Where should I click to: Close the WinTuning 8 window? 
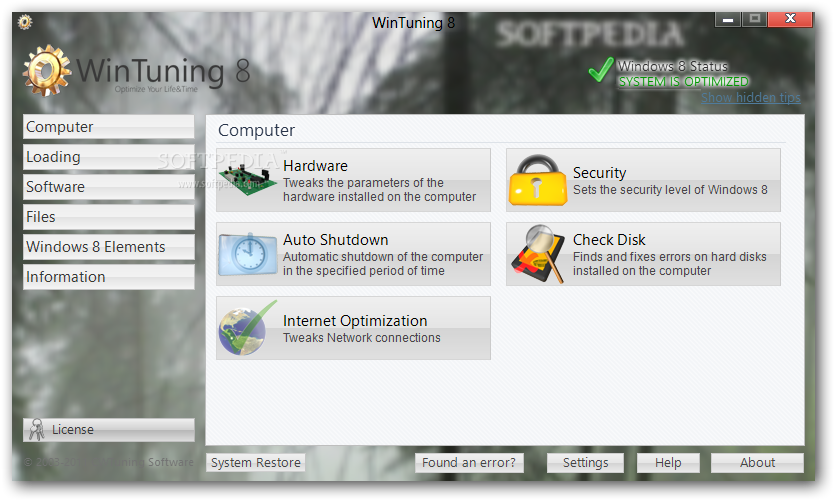tap(791, 19)
